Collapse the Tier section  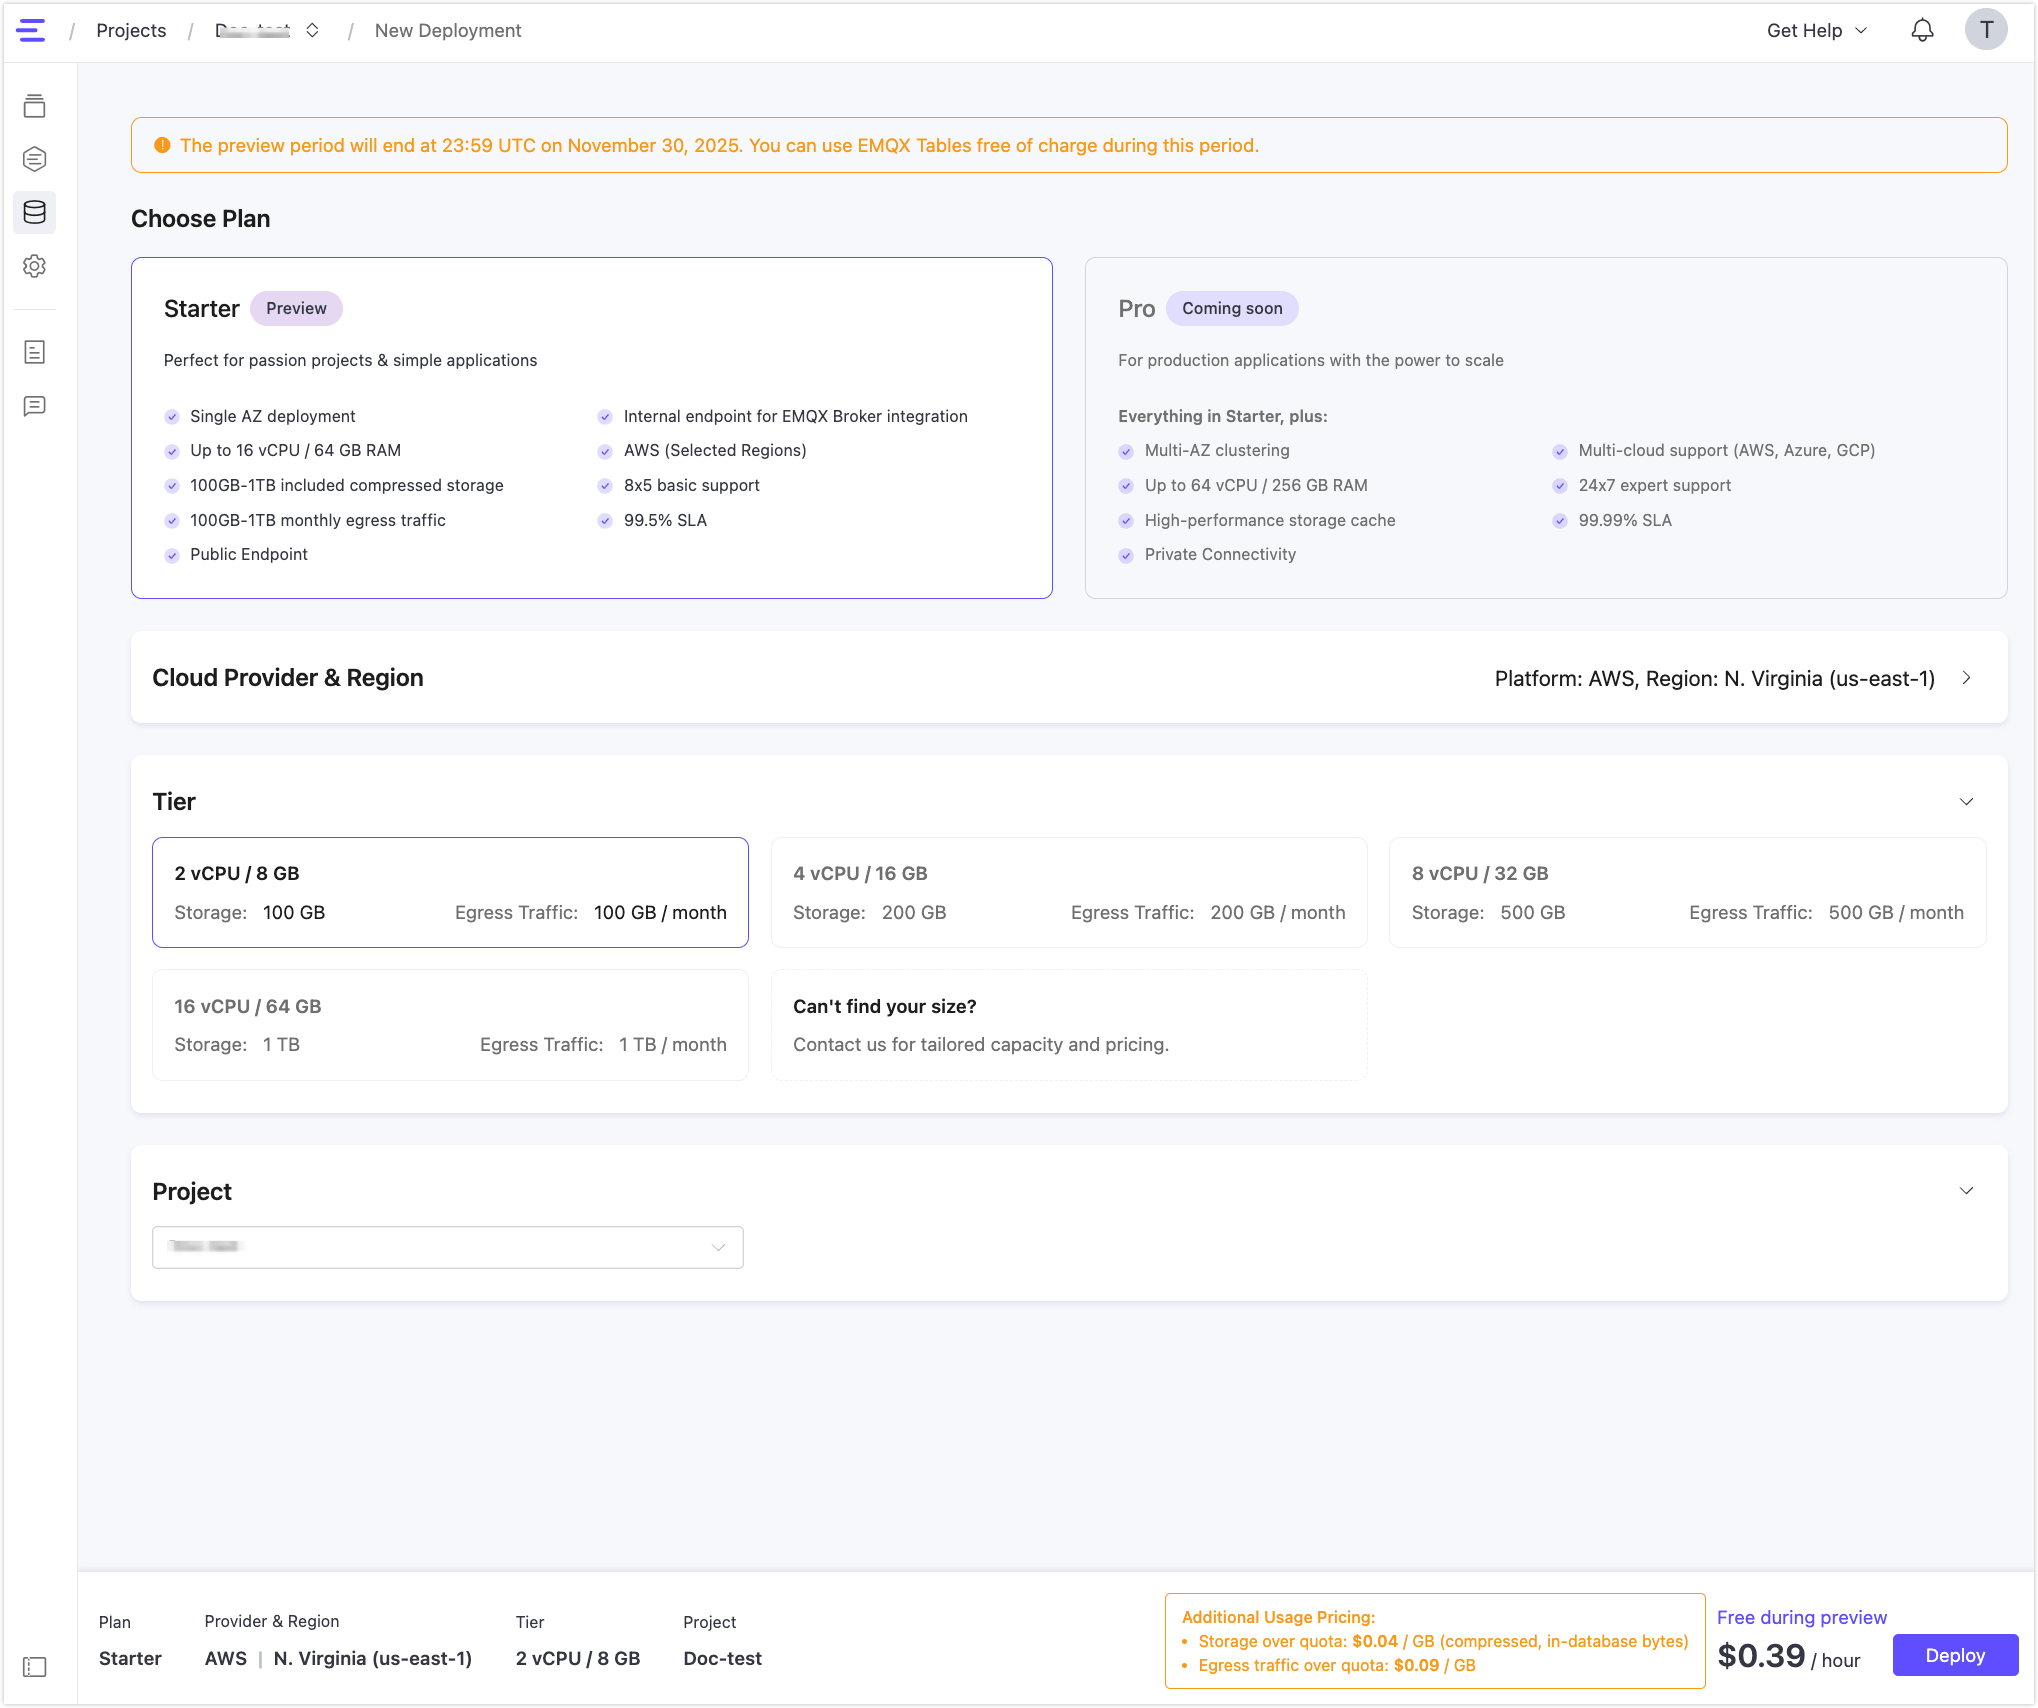coord(1966,801)
